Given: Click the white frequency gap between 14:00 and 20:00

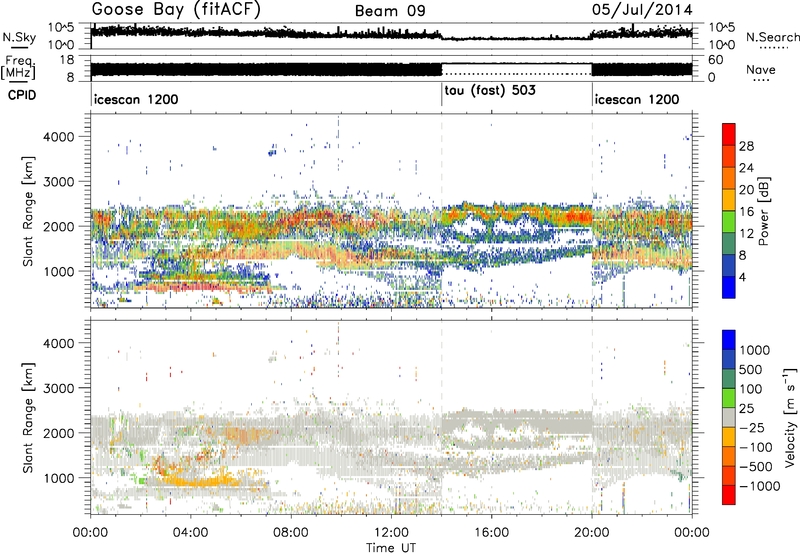Looking at the screenshot, I should [x=516, y=69].
